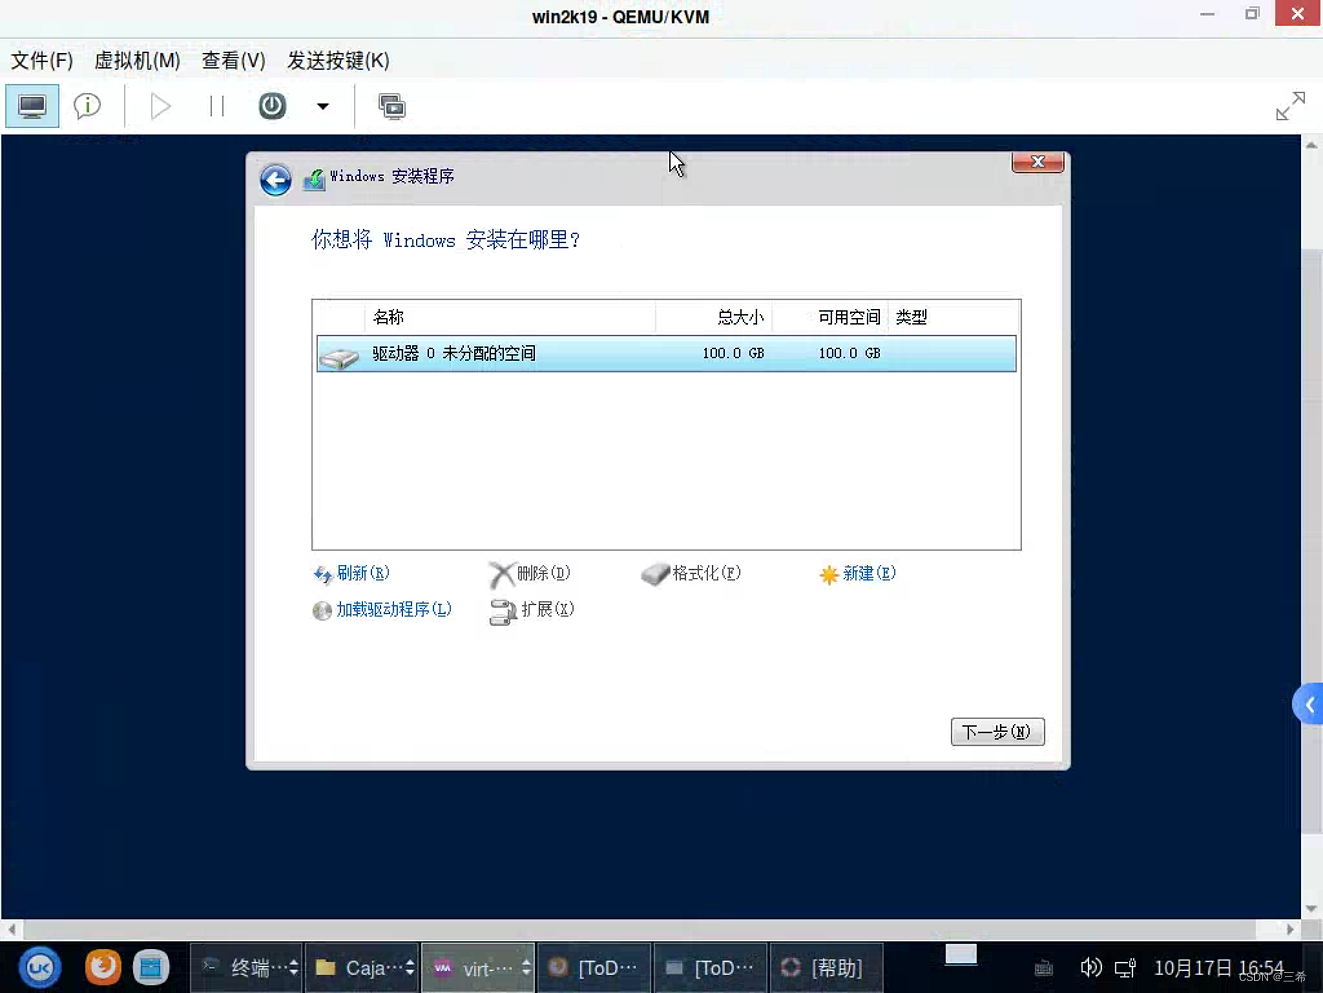Maximize the win2k19 QEMU/KVM window

1252,14
